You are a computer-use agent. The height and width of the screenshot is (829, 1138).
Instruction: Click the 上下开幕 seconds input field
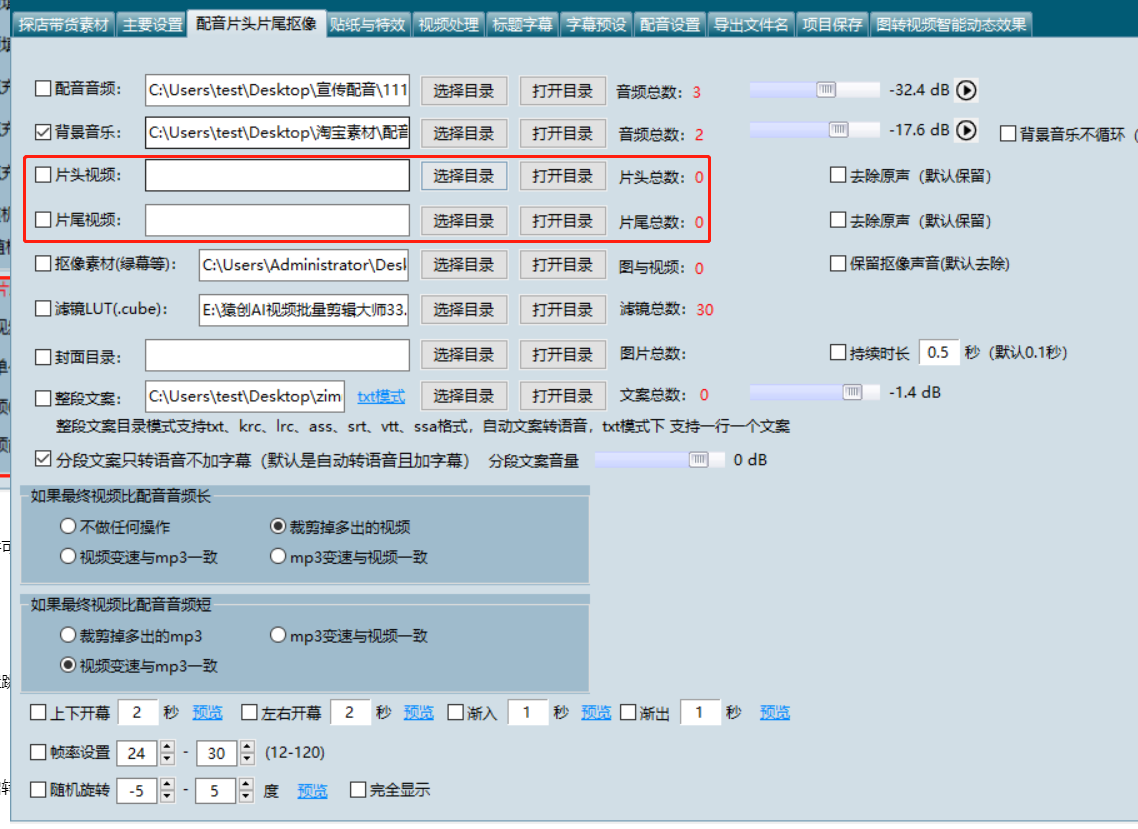(x=138, y=713)
